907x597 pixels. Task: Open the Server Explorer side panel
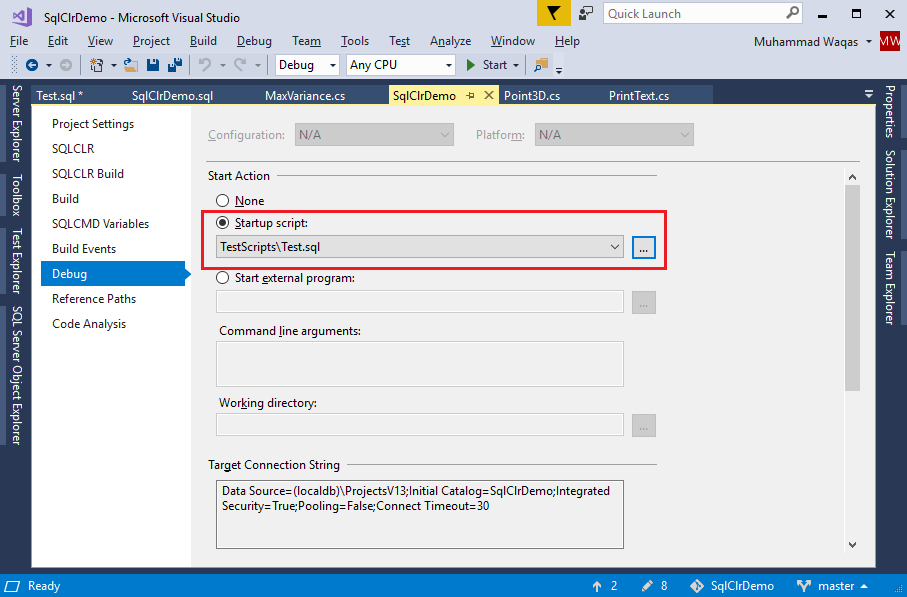click(16, 123)
